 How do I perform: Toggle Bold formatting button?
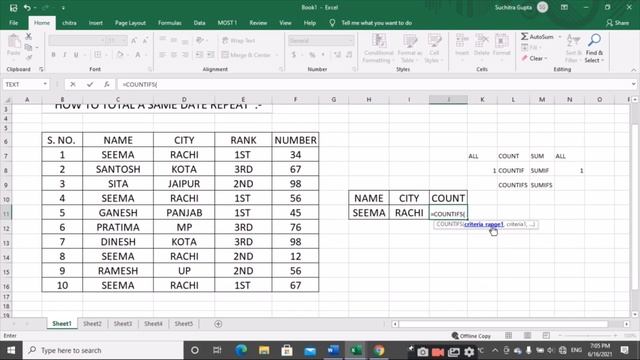pos(53,55)
